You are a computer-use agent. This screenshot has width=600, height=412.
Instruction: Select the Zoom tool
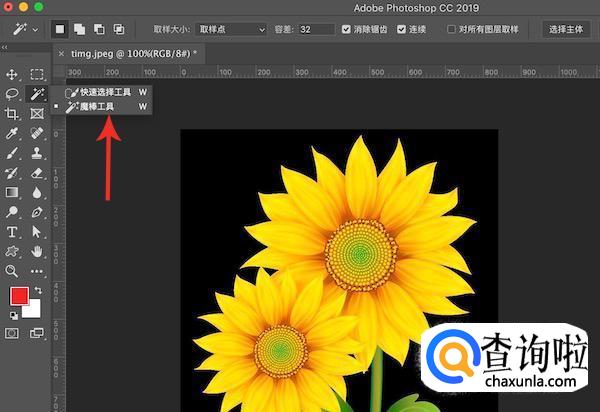[x=12, y=271]
